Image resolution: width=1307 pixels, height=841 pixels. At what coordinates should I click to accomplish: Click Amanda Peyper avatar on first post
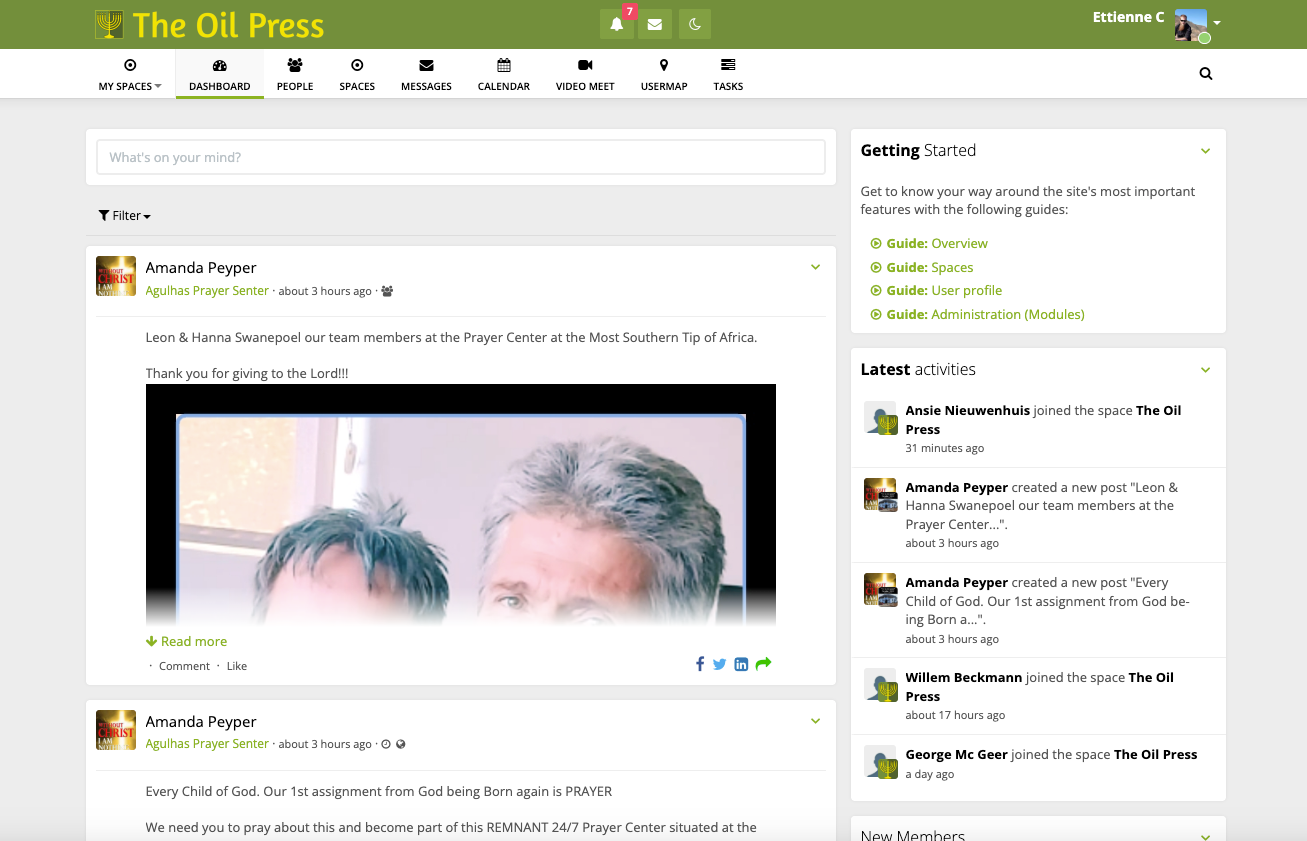coord(116,276)
